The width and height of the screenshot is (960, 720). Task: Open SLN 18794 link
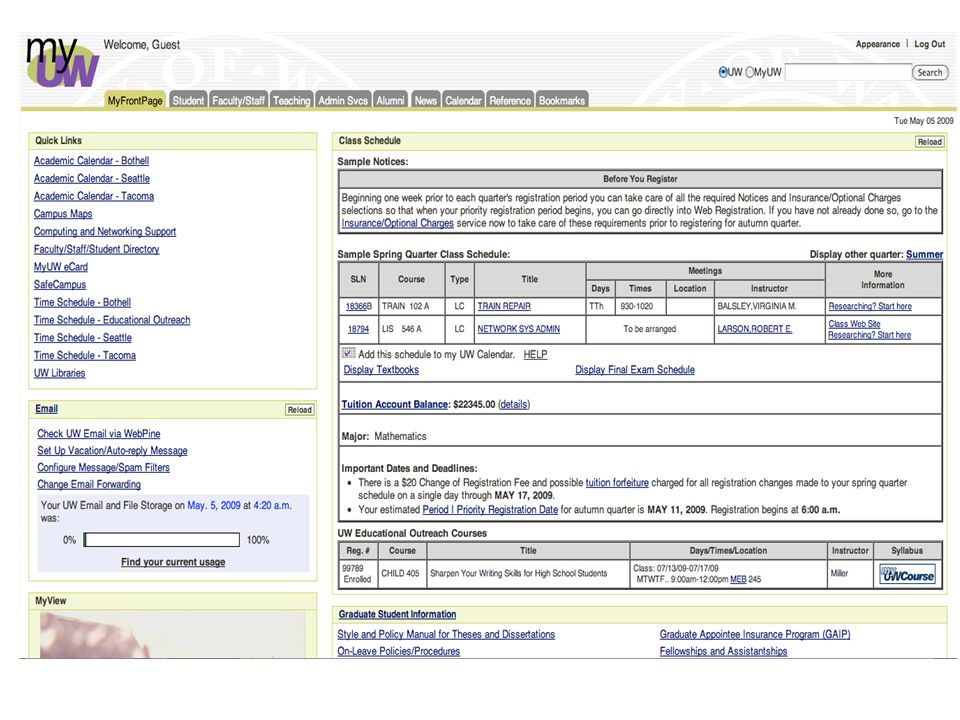coord(358,329)
